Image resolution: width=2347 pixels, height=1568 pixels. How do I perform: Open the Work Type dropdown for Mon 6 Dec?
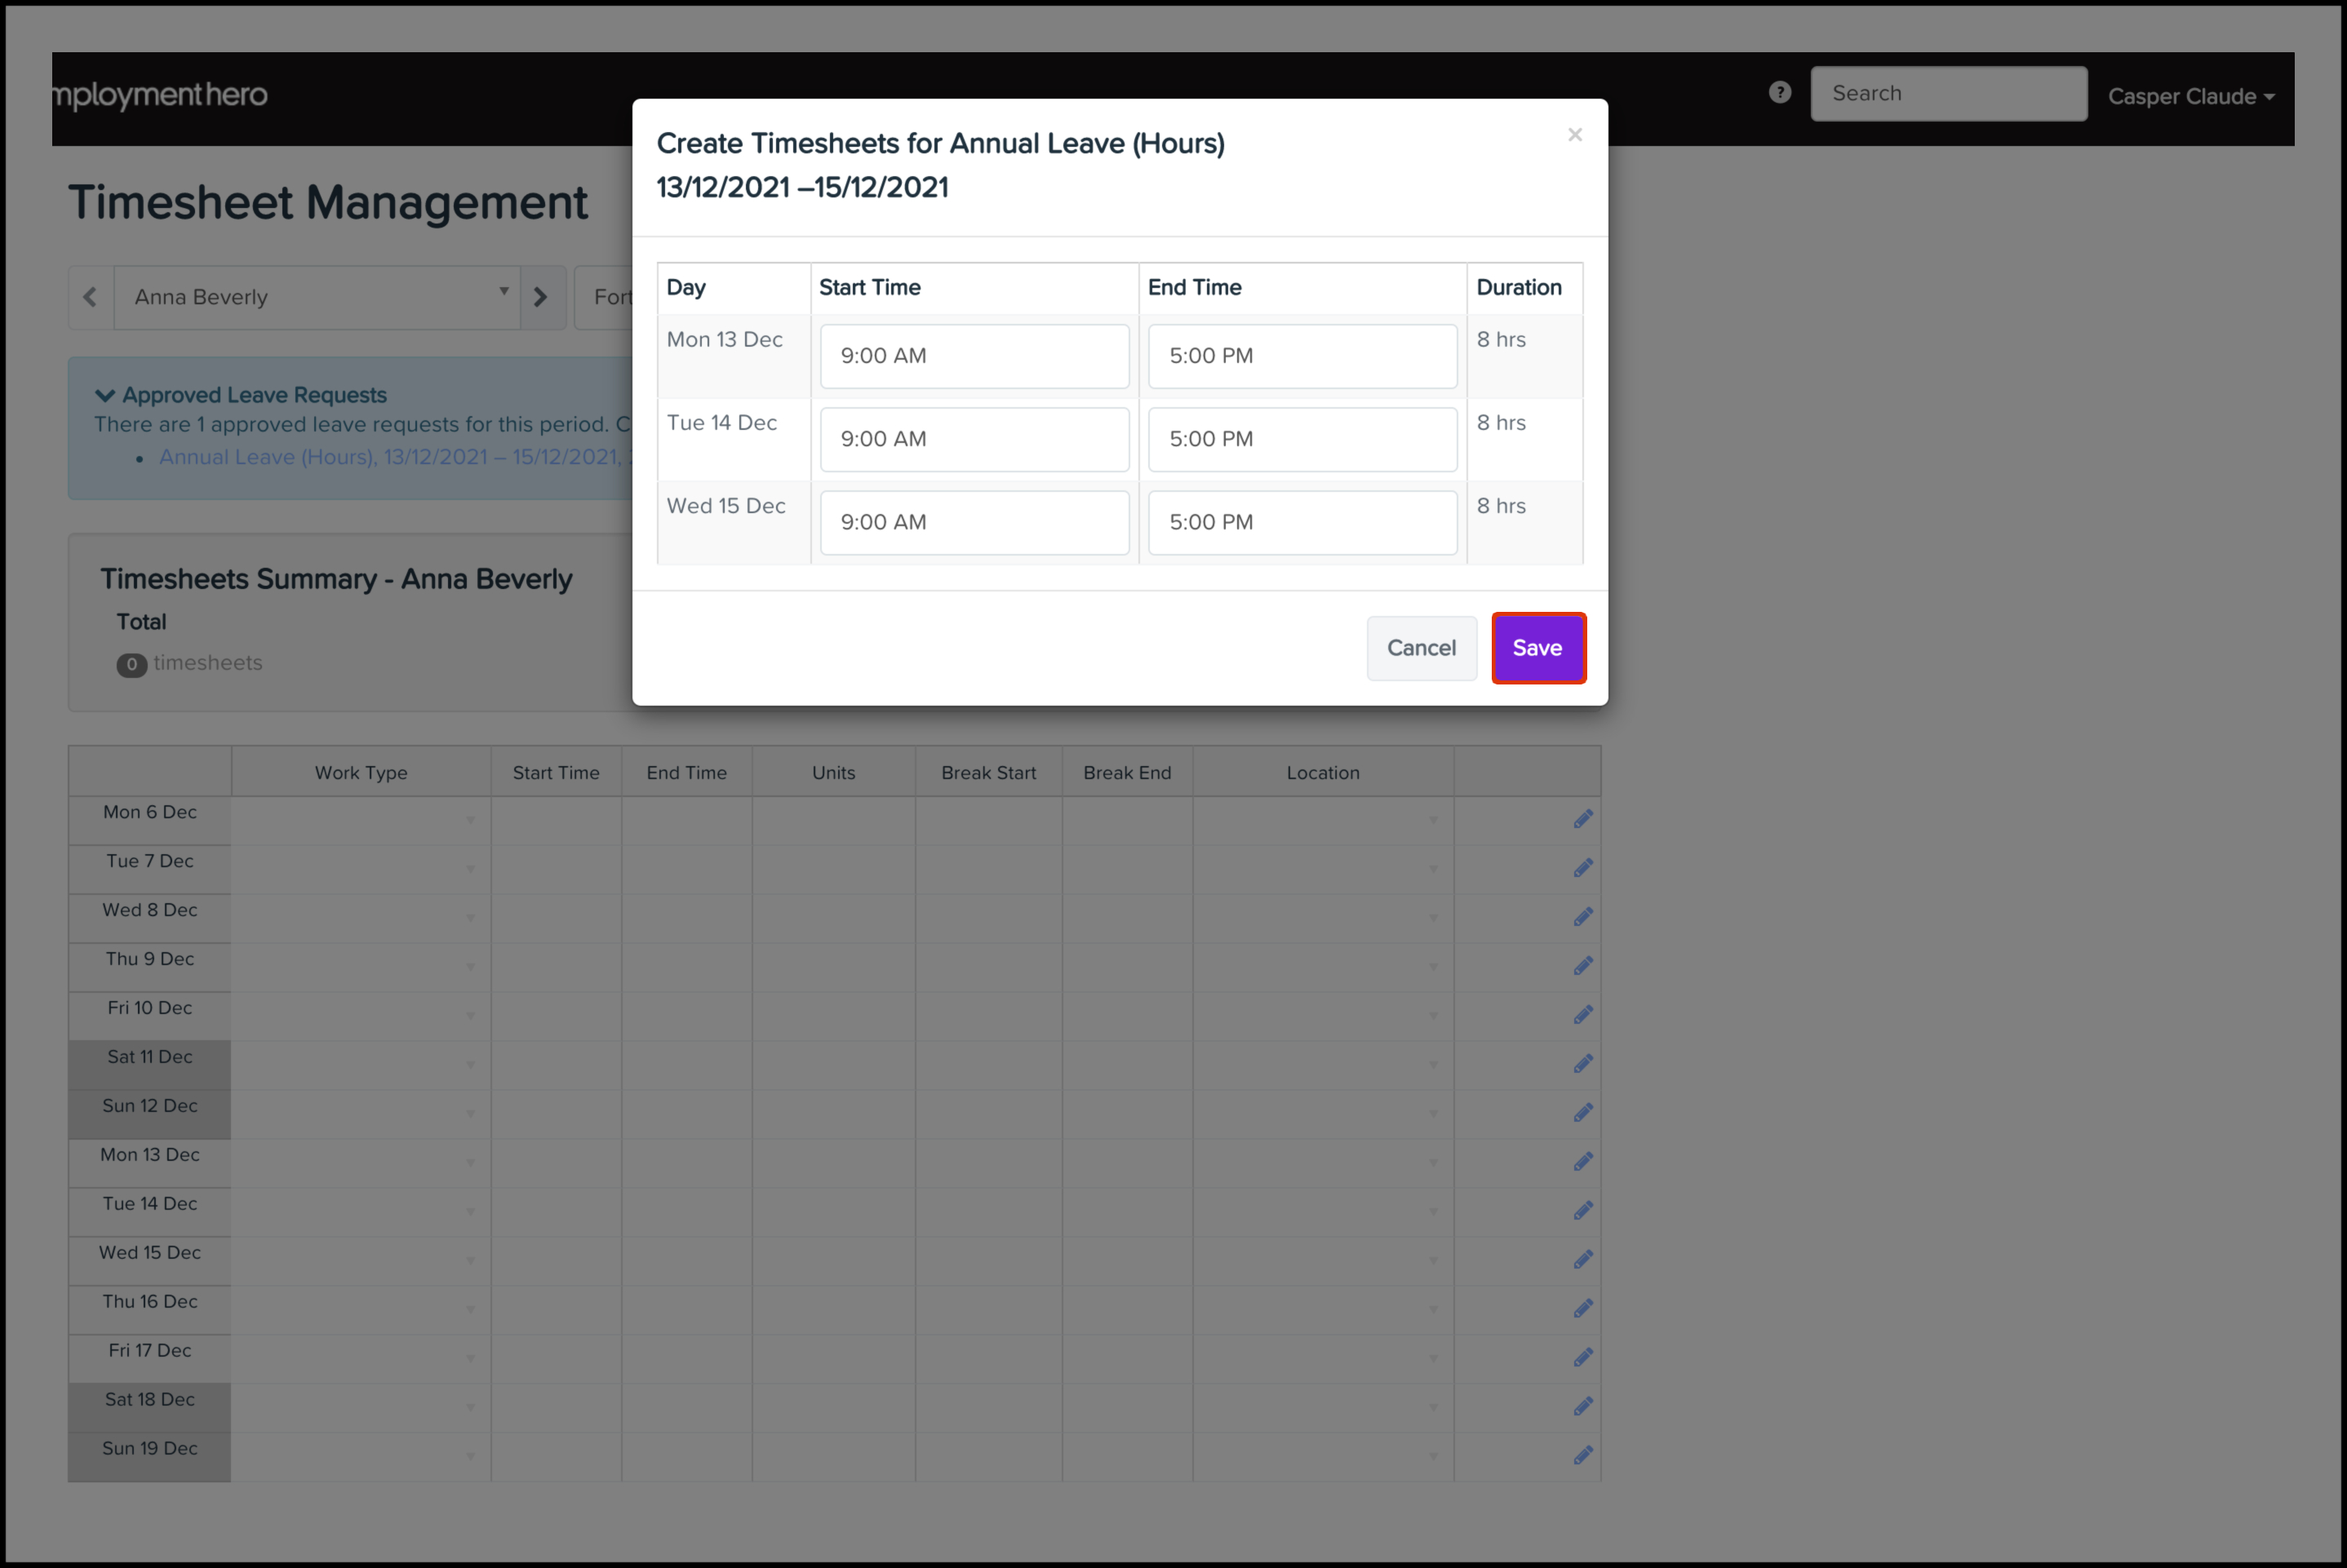[x=361, y=820]
